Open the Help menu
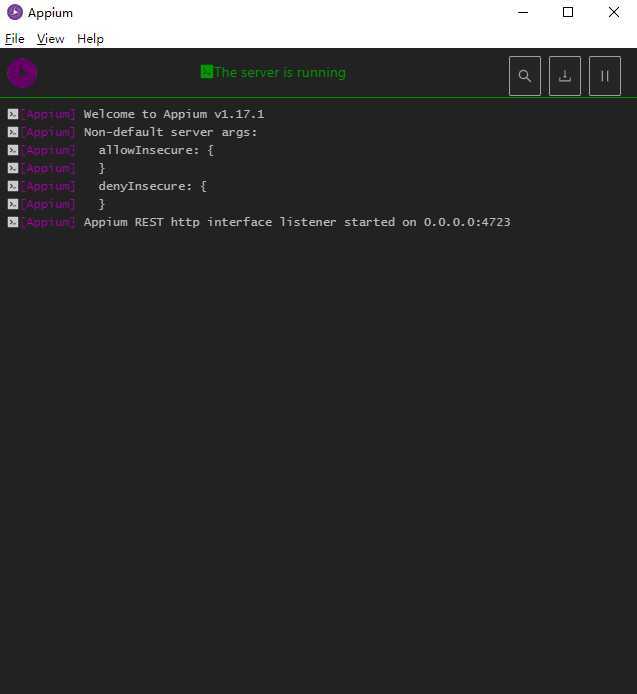 point(90,39)
